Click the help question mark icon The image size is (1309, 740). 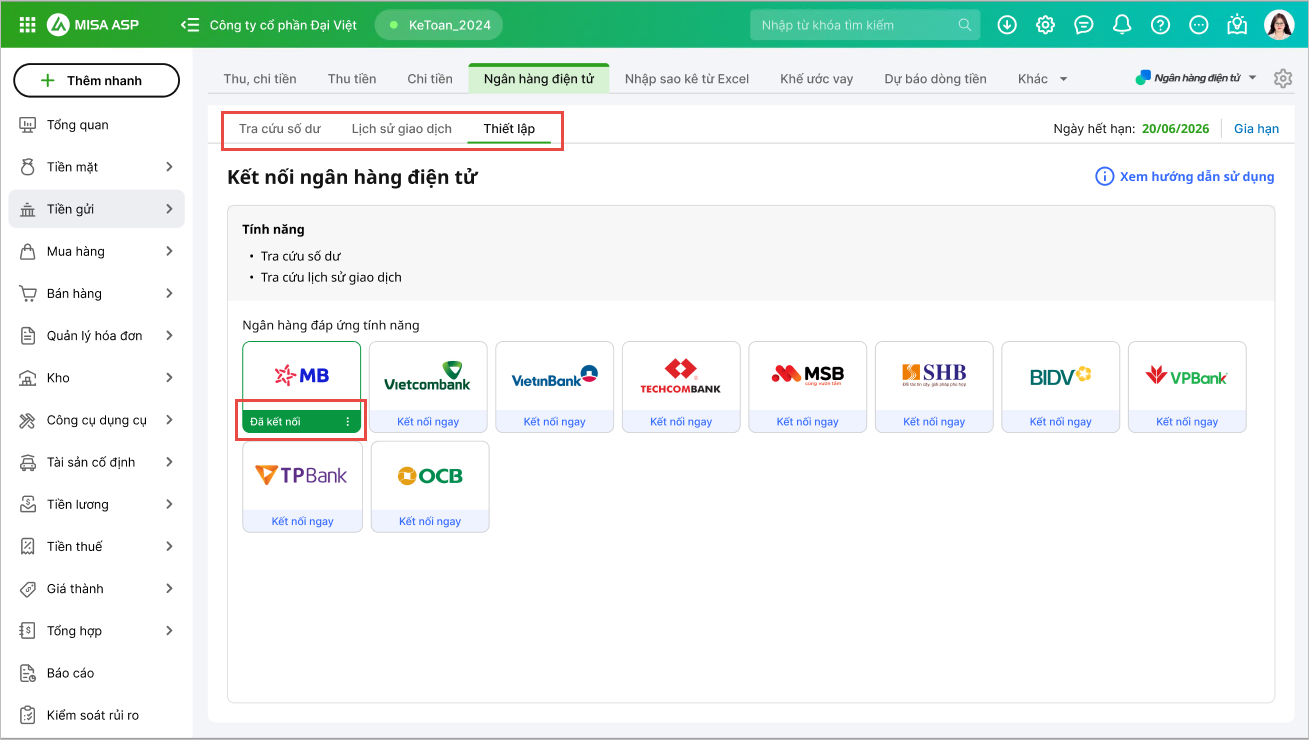(1160, 25)
